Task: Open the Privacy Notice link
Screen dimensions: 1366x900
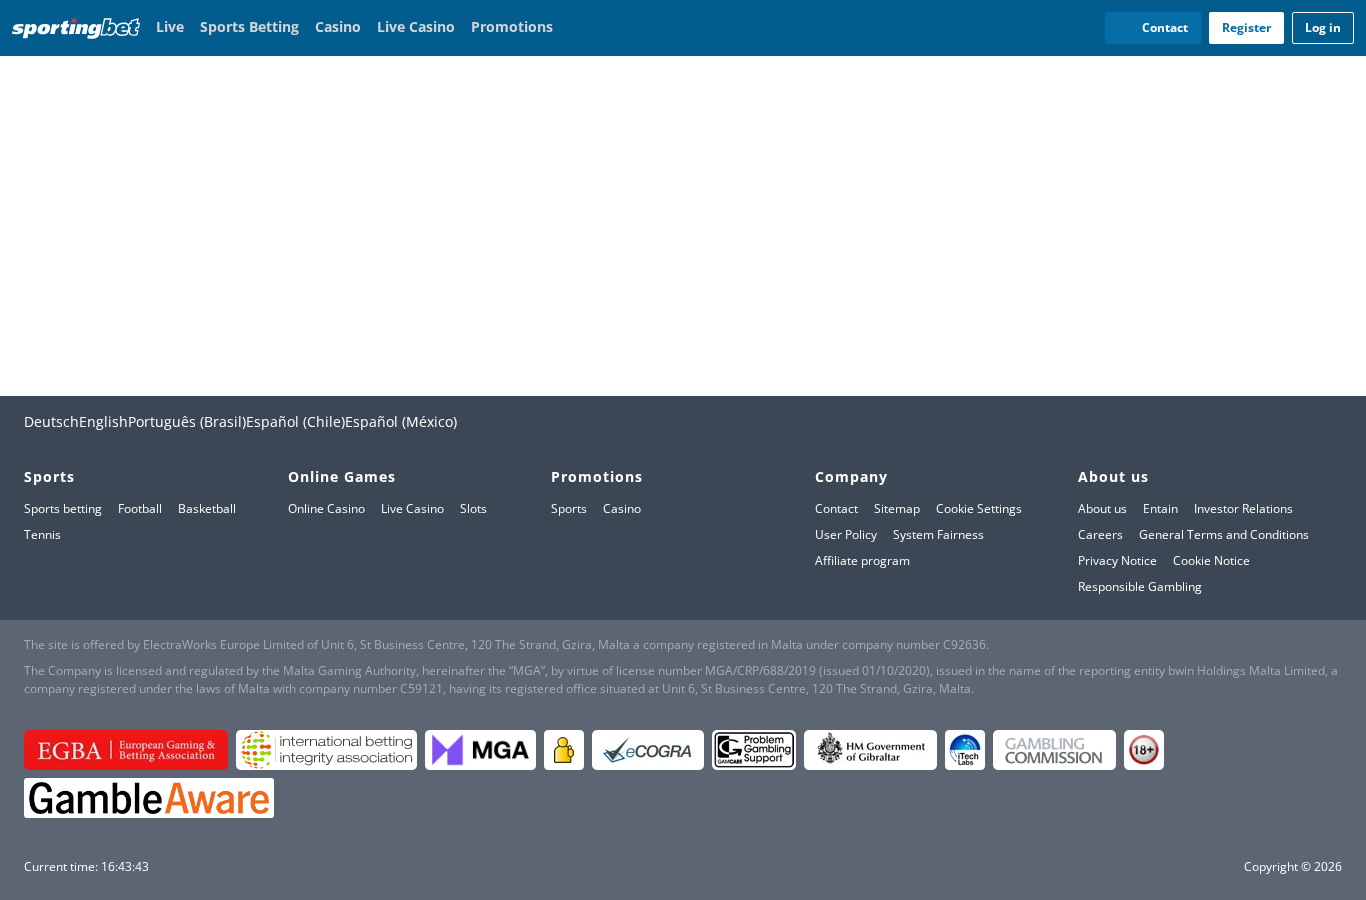Action: 1117,561
